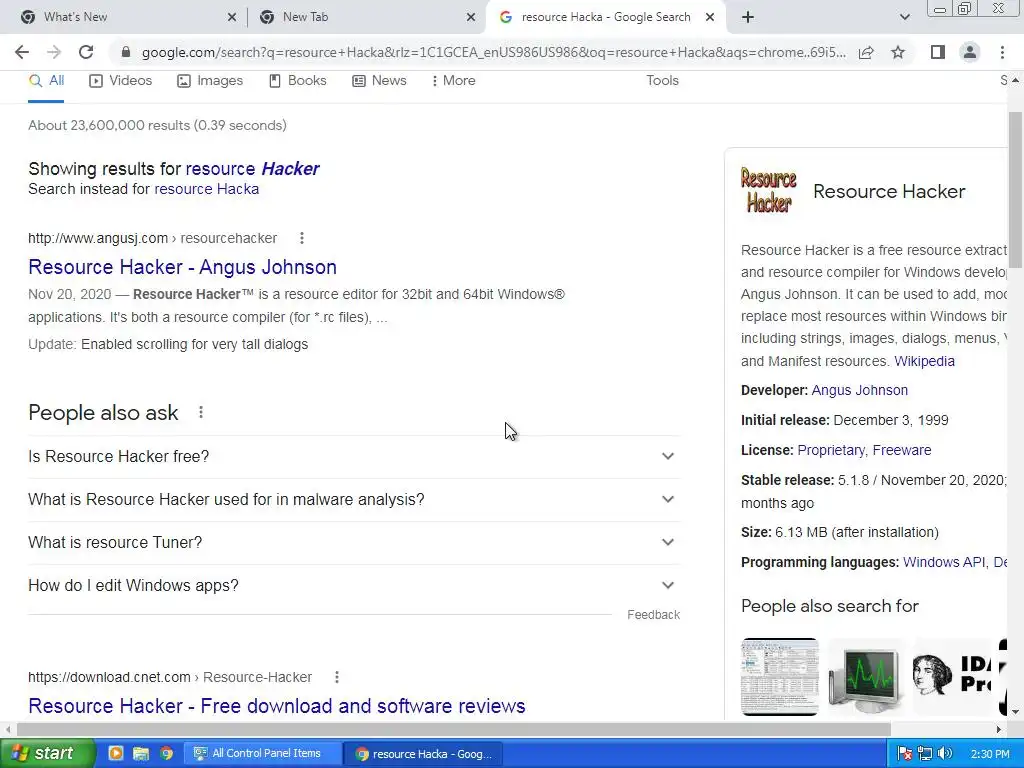This screenshot has height=768, width=1024.
Task: Click the network tray icon
Action: [x=924, y=754]
